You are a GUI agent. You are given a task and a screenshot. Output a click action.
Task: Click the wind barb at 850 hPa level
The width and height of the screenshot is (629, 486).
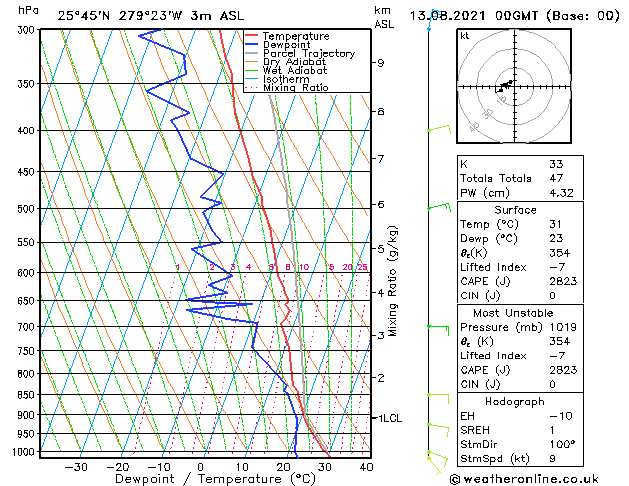[438, 399]
